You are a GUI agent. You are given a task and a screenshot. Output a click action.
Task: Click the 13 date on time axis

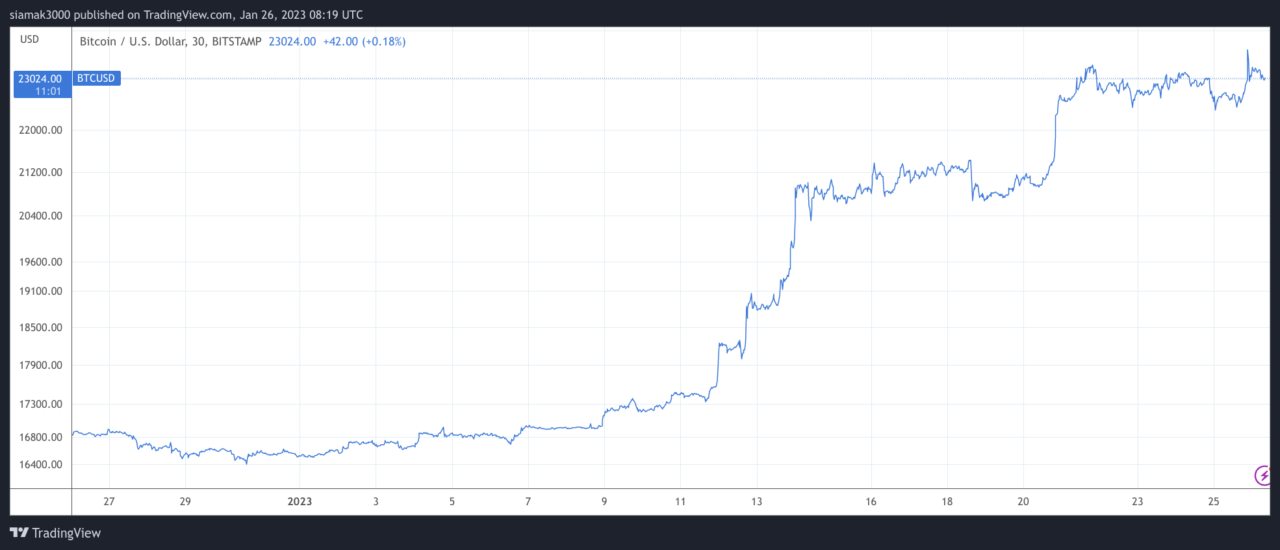(x=757, y=501)
